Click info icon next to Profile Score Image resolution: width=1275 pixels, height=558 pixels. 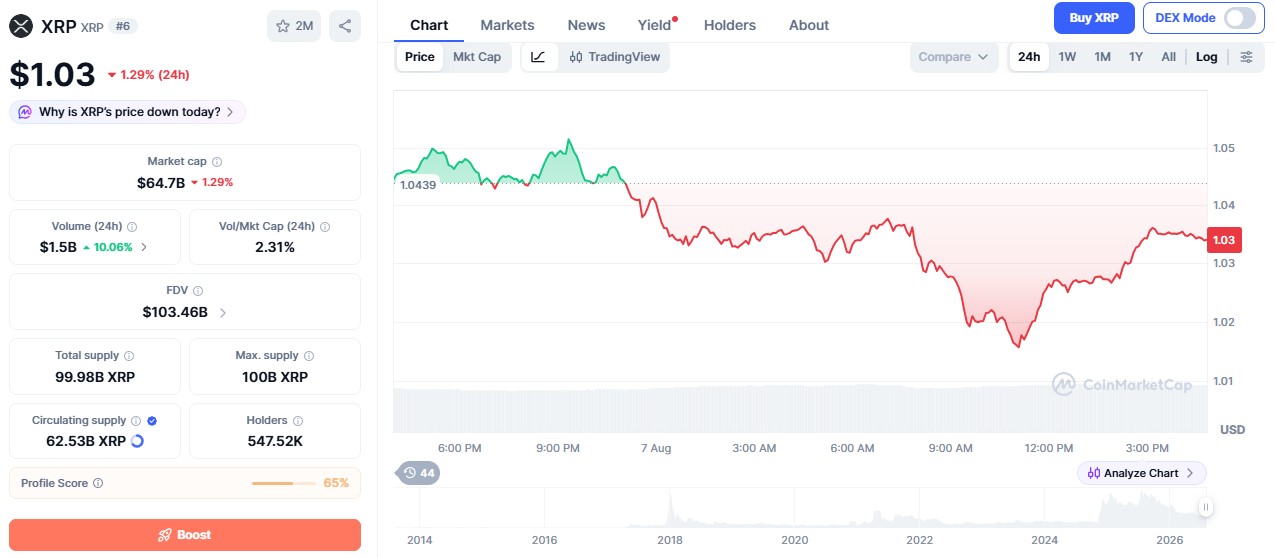[x=98, y=483]
